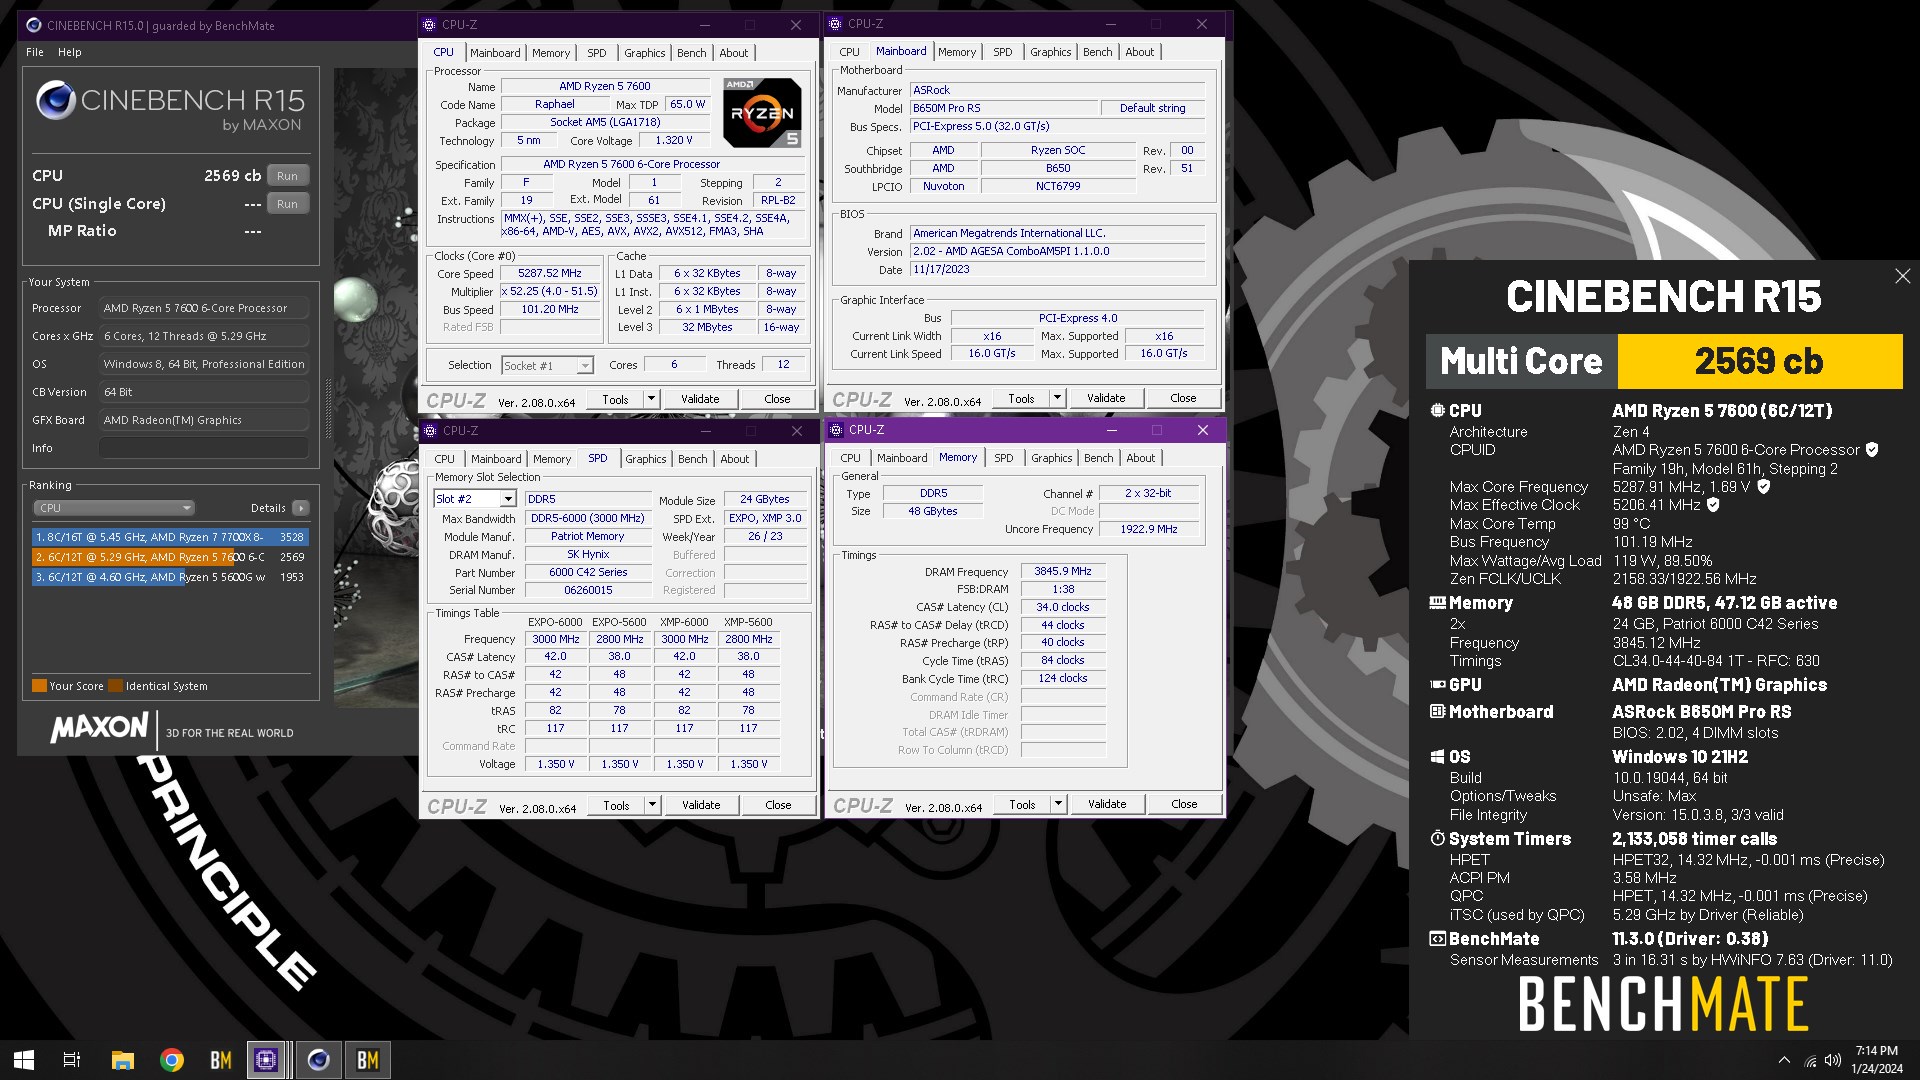Open About tab in Mainboard window
1920x1080 pixels.
coord(1139,52)
